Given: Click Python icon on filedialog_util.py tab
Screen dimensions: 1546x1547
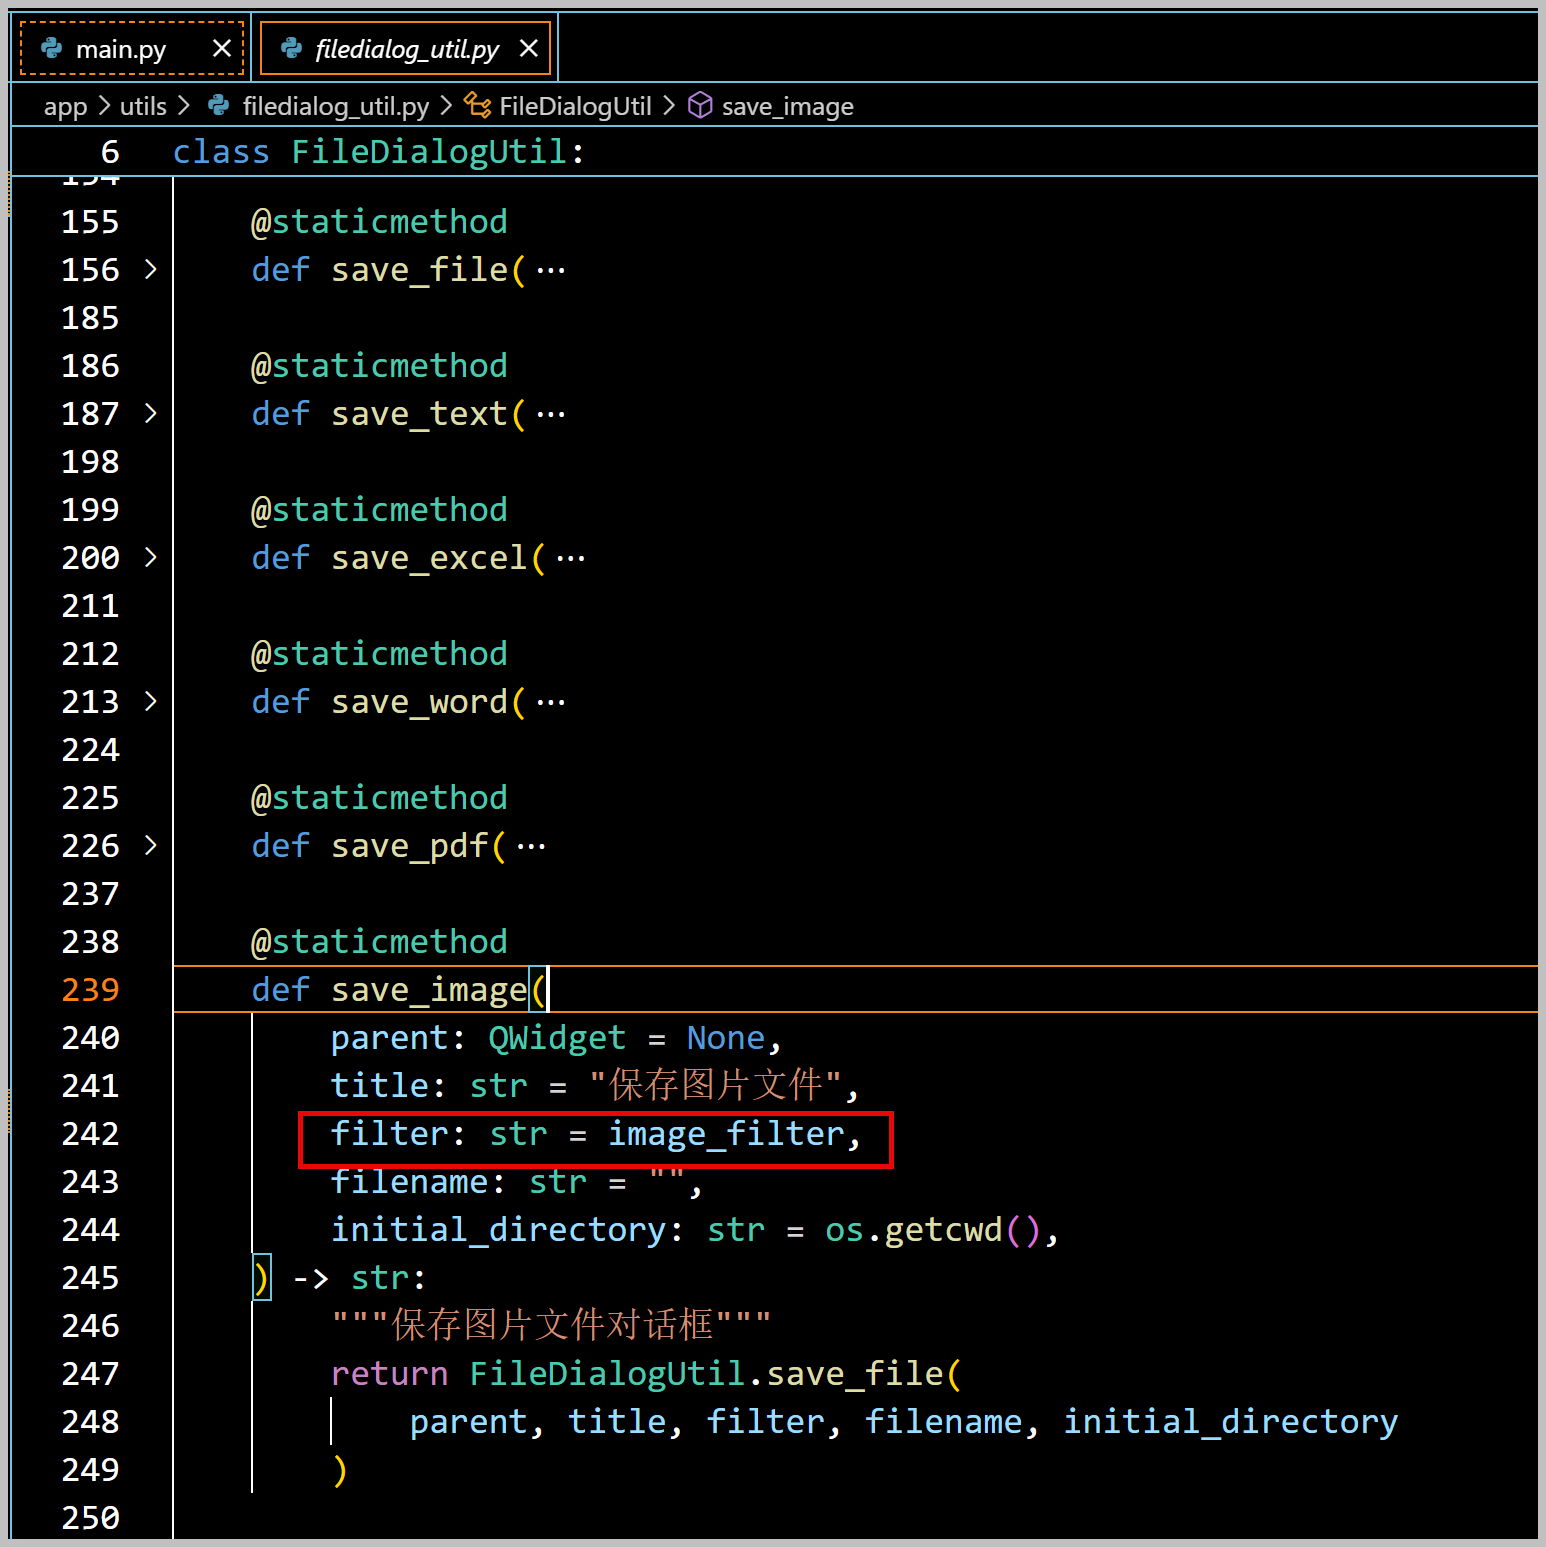Looking at the screenshot, I should pyautogui.click(x=291, y=48).
